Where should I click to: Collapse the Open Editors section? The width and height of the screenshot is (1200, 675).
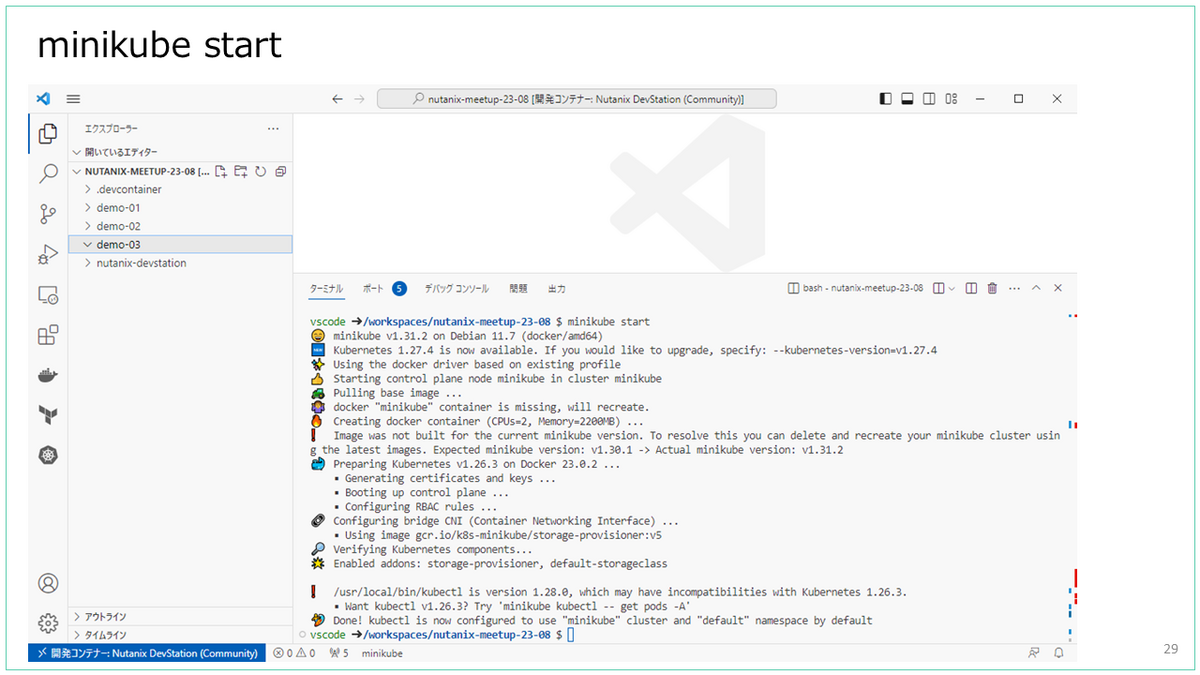(x=181, y=152)
